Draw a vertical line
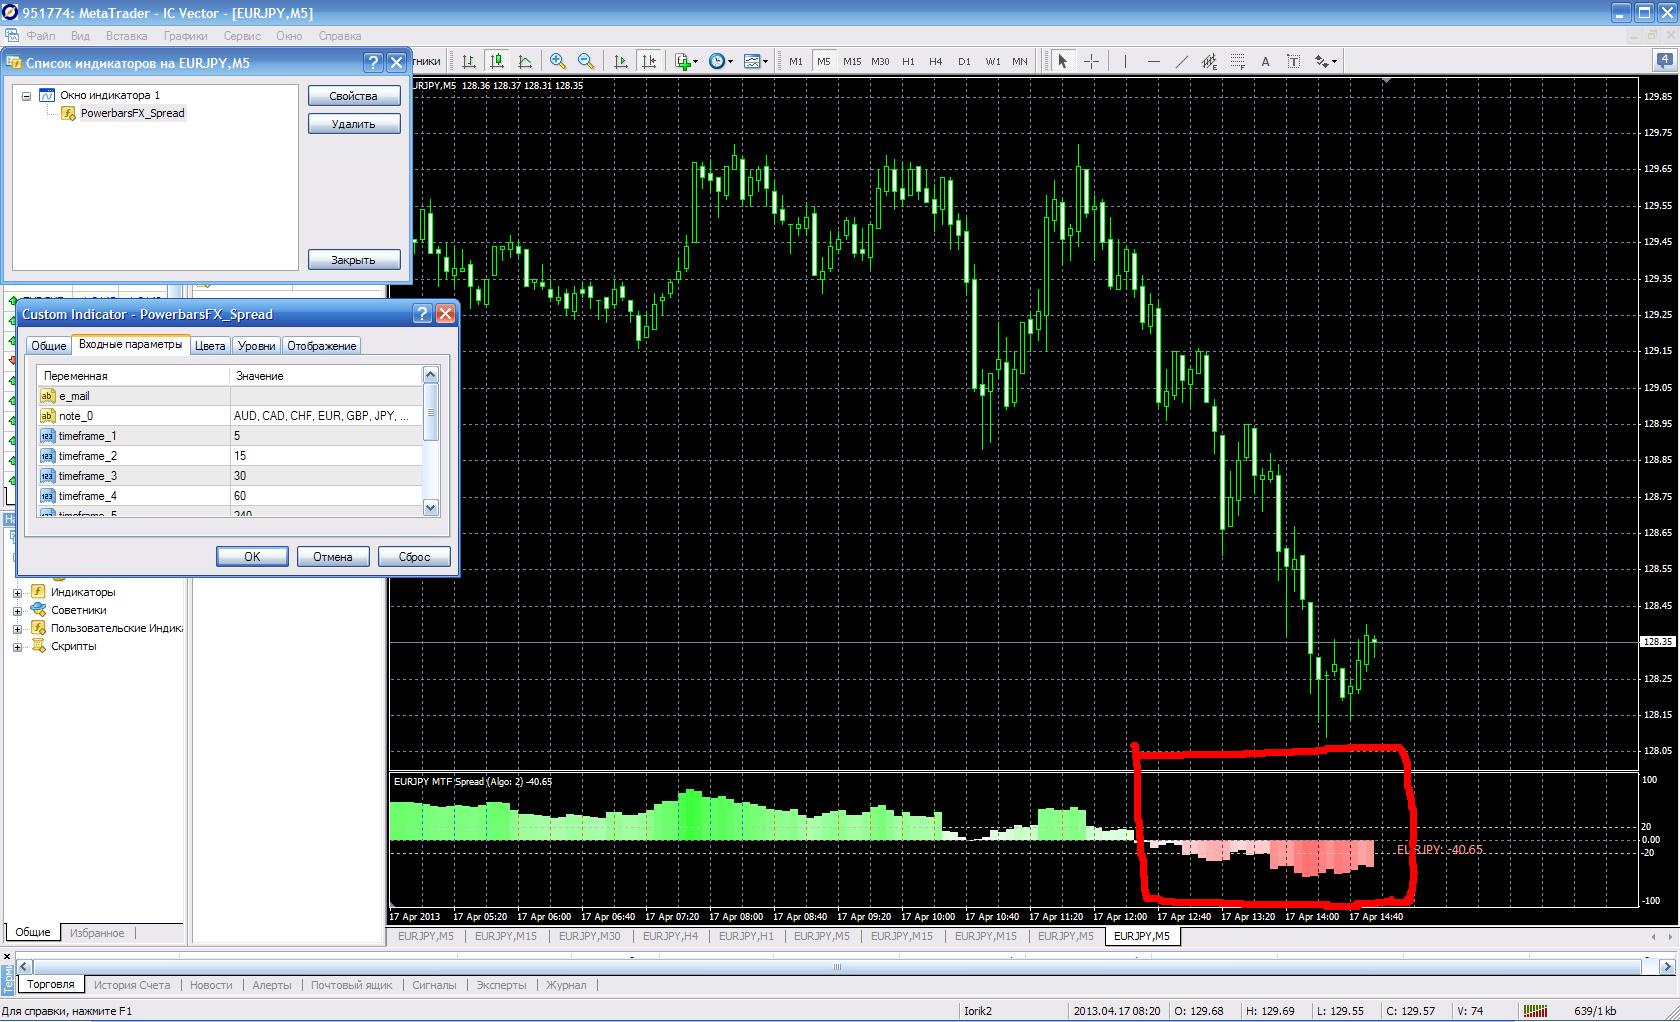This screenshot has height=1022, width=1680. [1125, 61]
